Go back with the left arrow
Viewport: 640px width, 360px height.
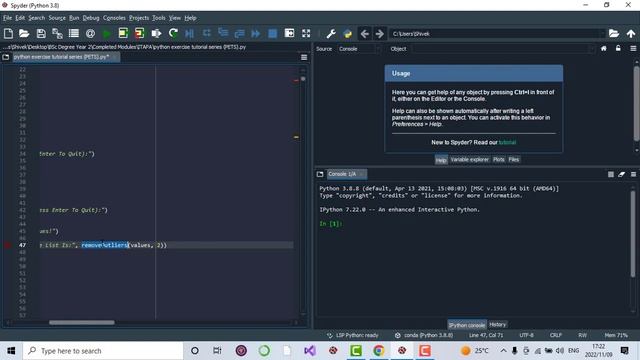pyautogui.click(x=365, y=33)
